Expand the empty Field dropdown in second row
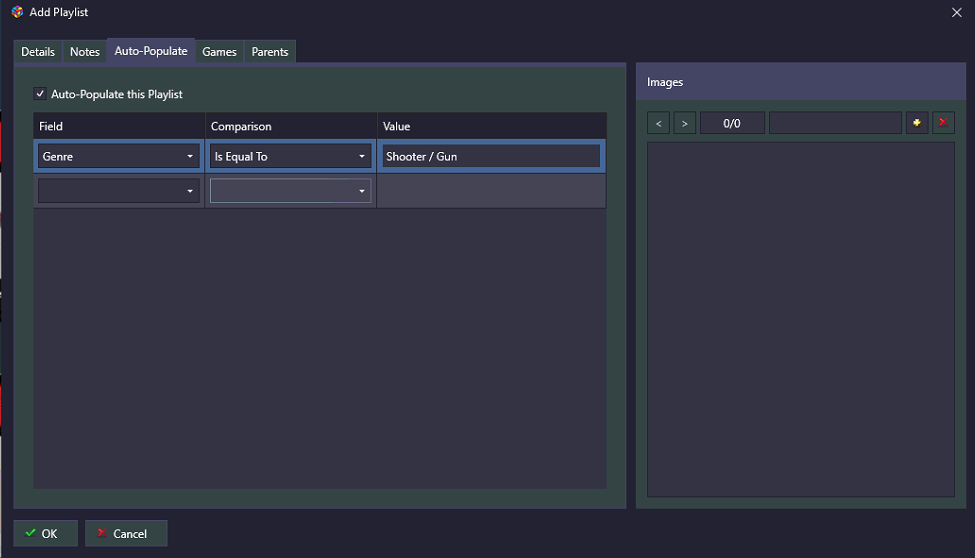Viewport: 975px width, 558px height. point(119,191)
